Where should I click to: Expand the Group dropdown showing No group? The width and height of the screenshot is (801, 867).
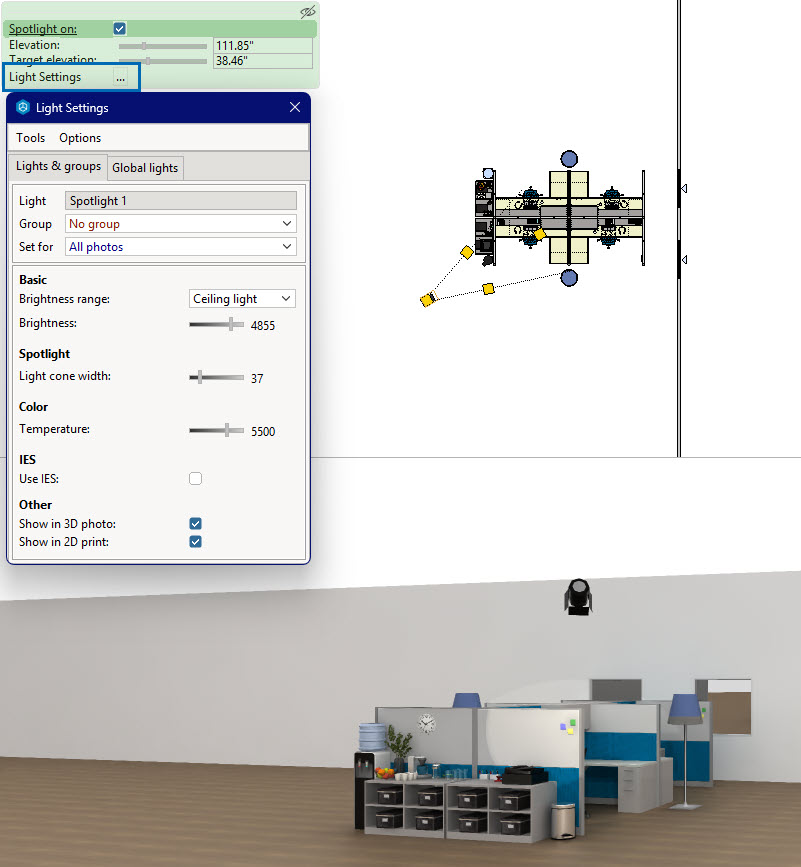click(181, 224)
